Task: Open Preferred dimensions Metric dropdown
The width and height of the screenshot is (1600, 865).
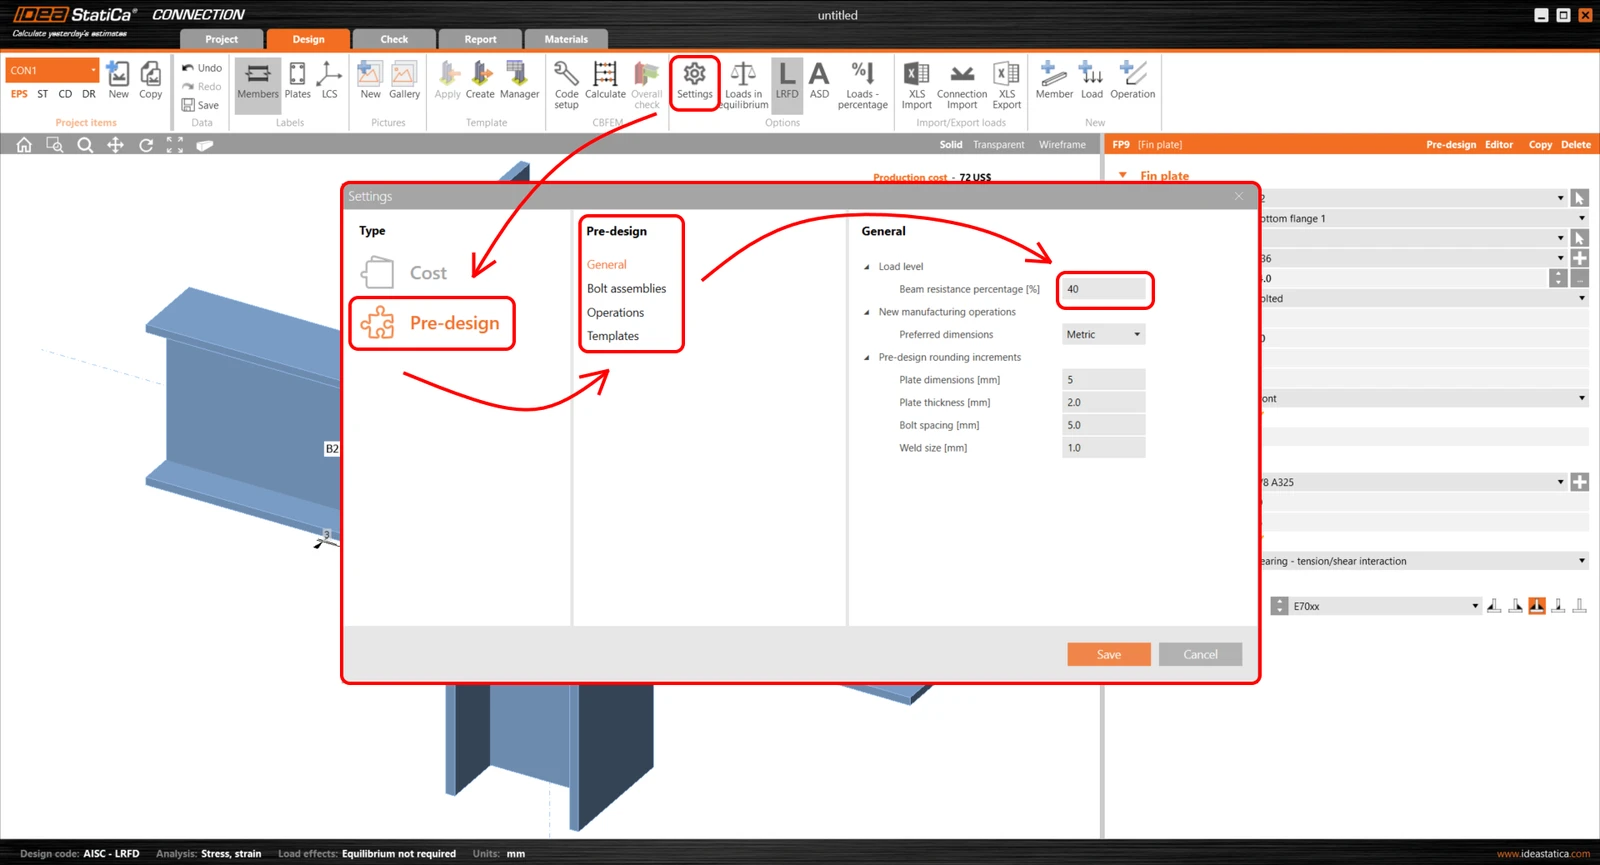Action: [x=1103, y=335]
